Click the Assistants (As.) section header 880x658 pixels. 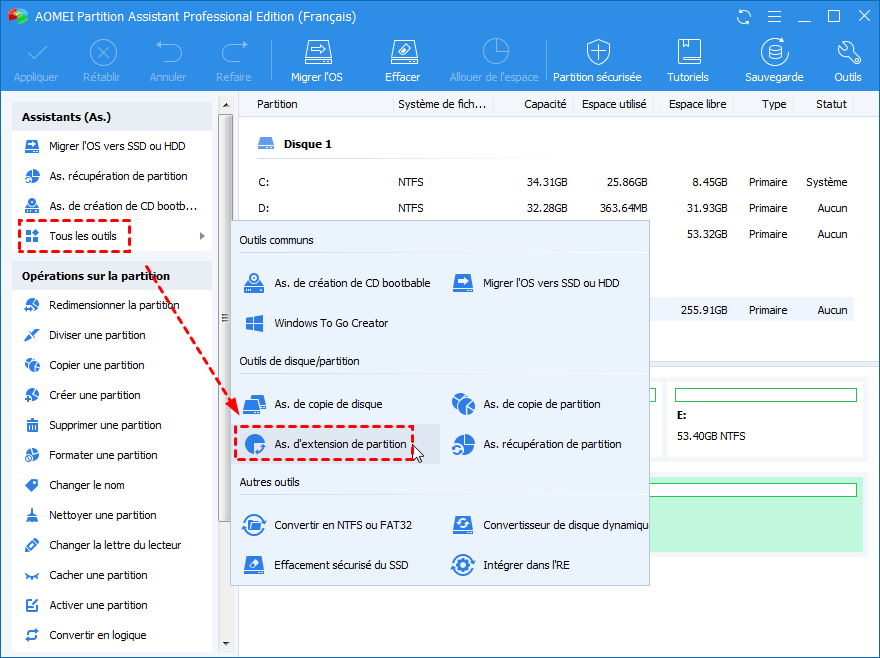click(x=112, y=117)
